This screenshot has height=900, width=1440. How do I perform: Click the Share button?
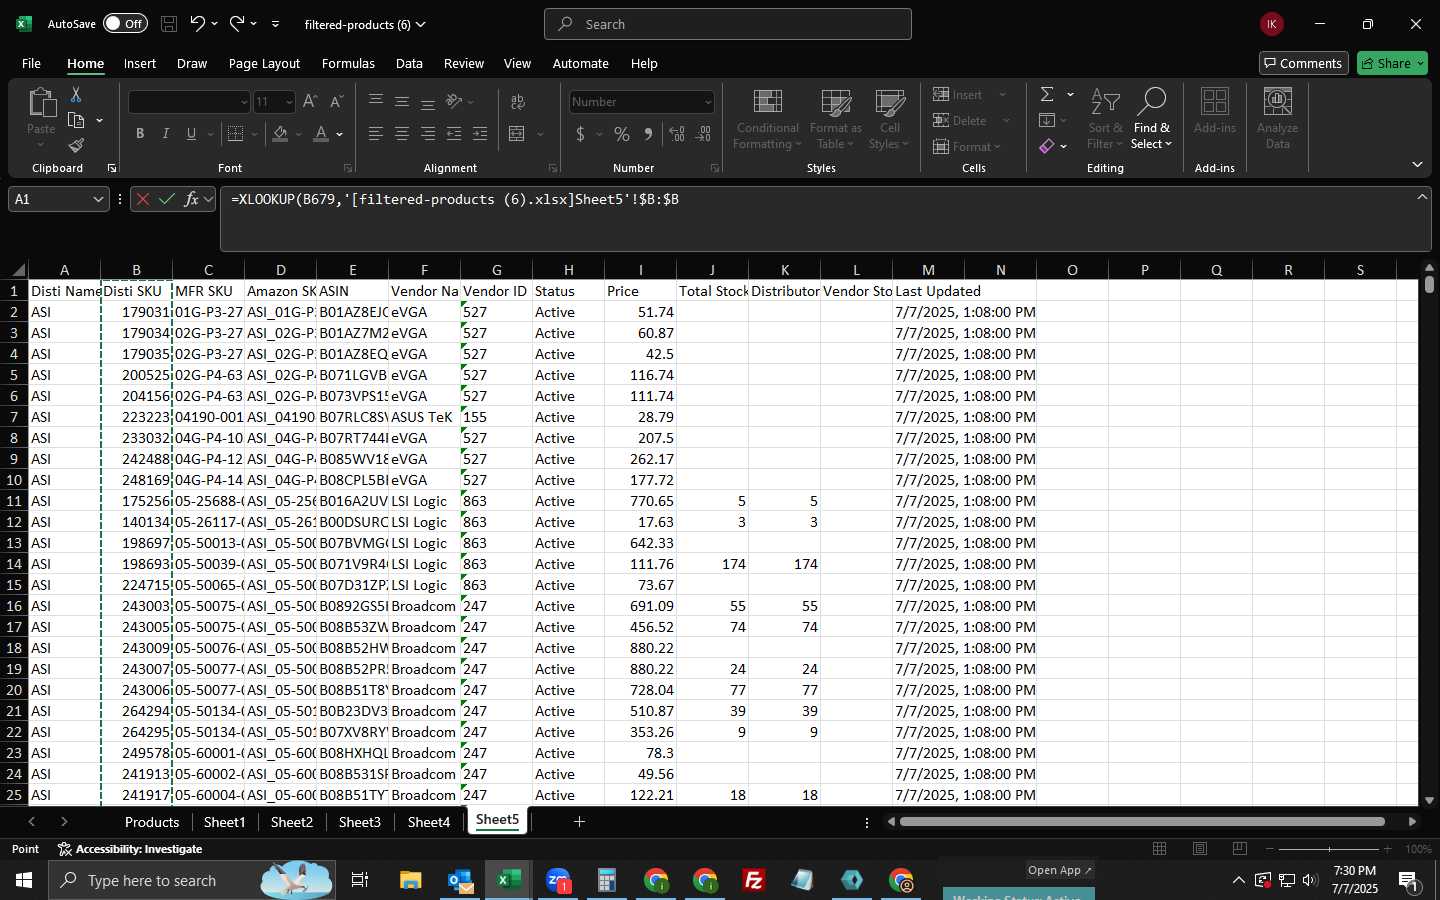pyautogui.click(x=1392, y=63)
